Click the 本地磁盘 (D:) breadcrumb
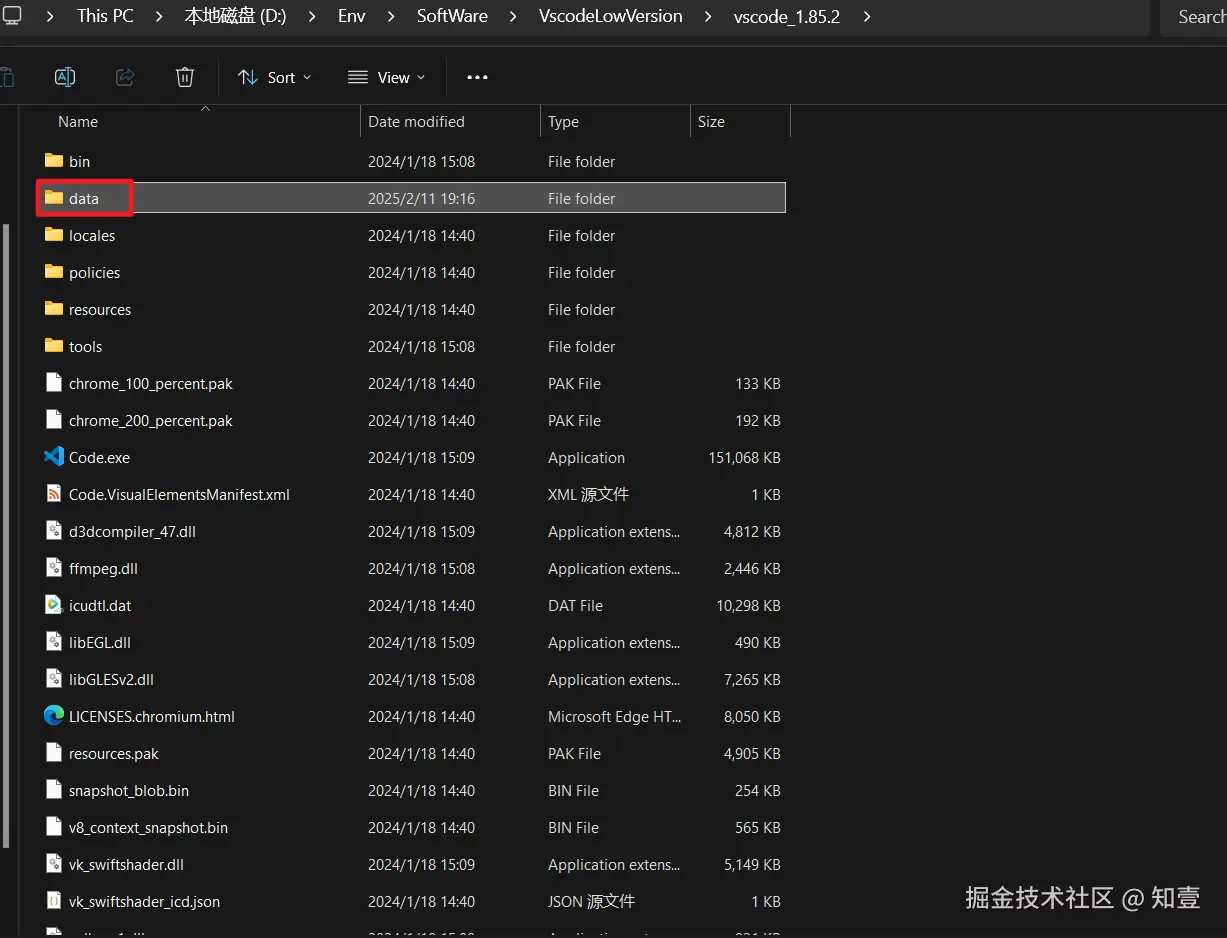Screen dimensions: 1227x938 click(x=235, y=16)
